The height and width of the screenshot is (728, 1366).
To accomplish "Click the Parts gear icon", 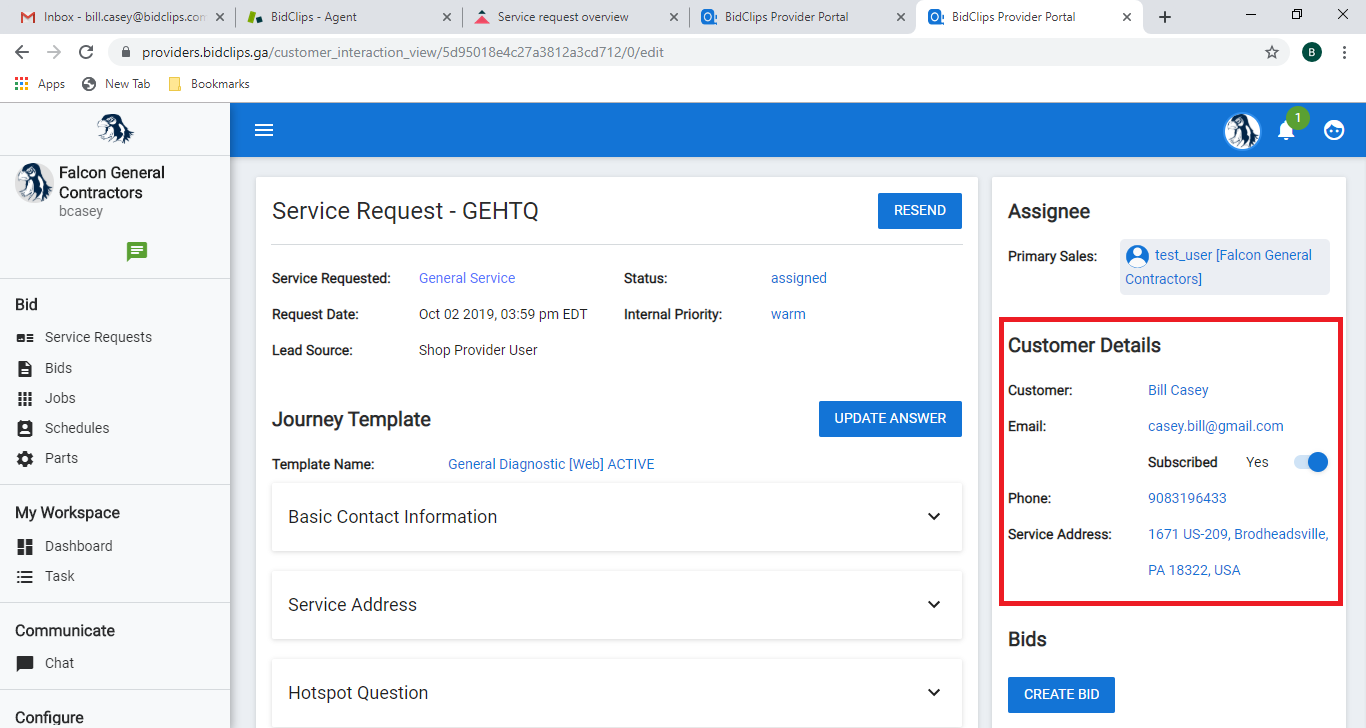I will 25,458.
